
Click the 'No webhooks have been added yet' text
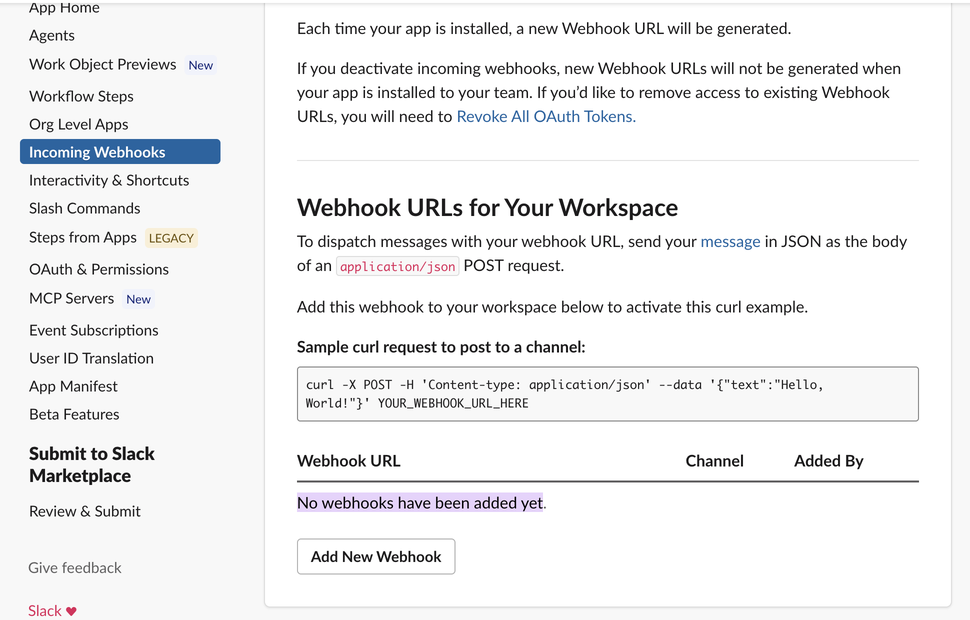(x=421, y=503)
